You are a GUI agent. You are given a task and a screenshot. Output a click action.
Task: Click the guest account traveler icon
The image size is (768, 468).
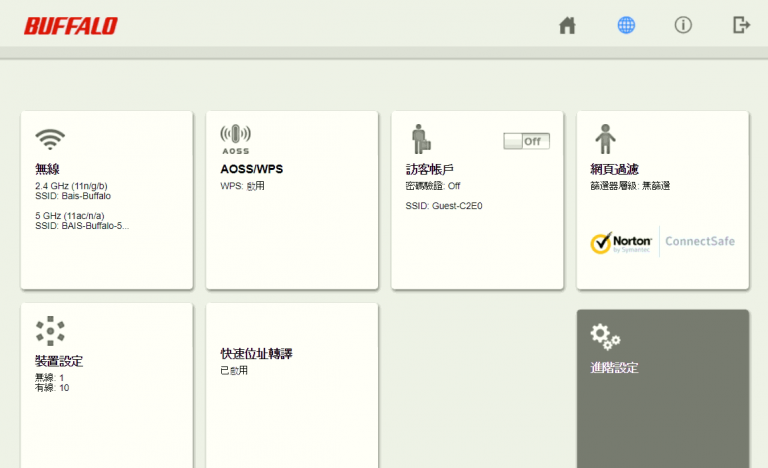coord(420,139)
